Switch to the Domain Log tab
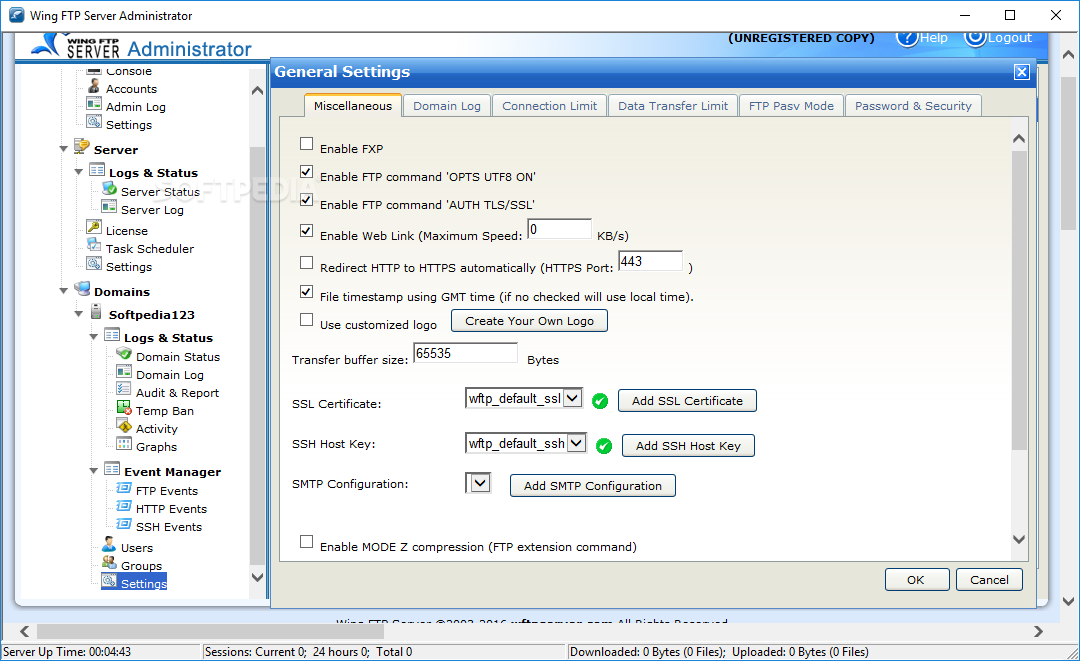The image size is (1080, 661). point(447,106)
